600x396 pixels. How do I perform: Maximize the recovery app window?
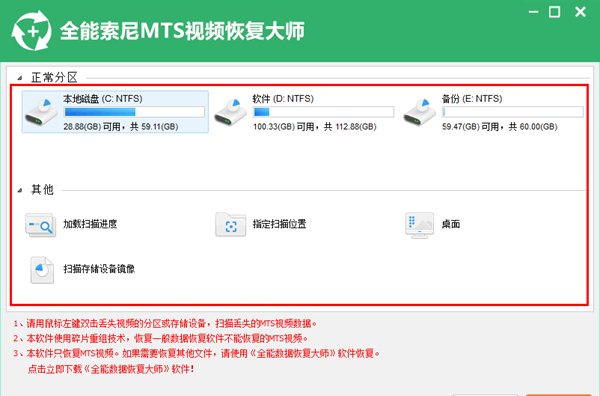click(554, 12)
